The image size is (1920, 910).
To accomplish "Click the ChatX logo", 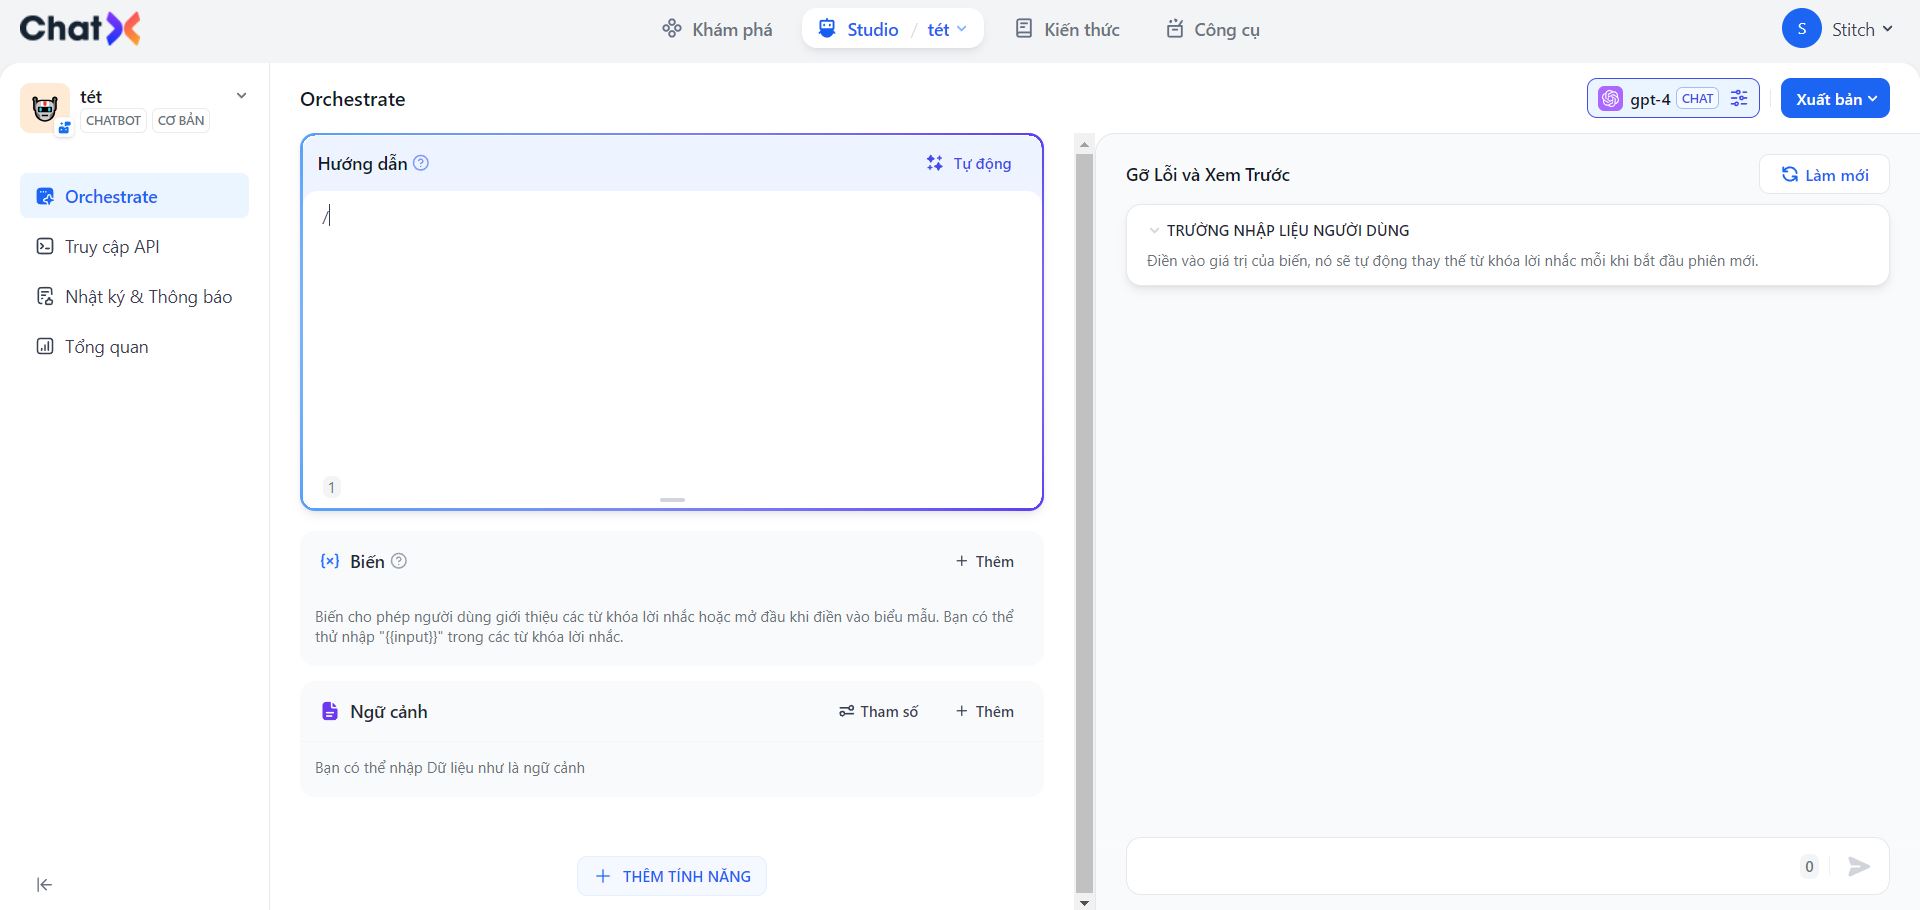I will 80,29.
